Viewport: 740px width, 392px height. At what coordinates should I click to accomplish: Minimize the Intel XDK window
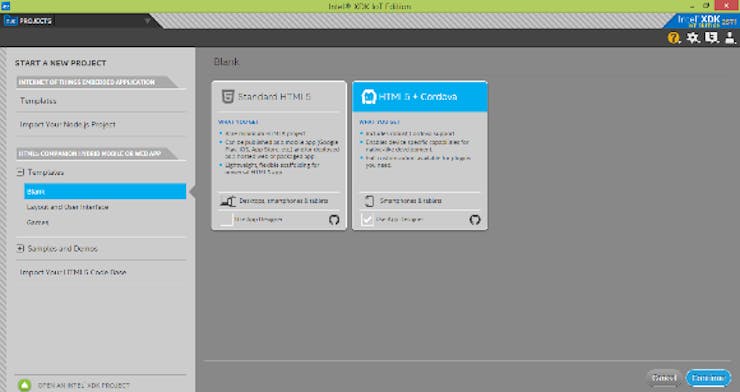tap(692, 6)
